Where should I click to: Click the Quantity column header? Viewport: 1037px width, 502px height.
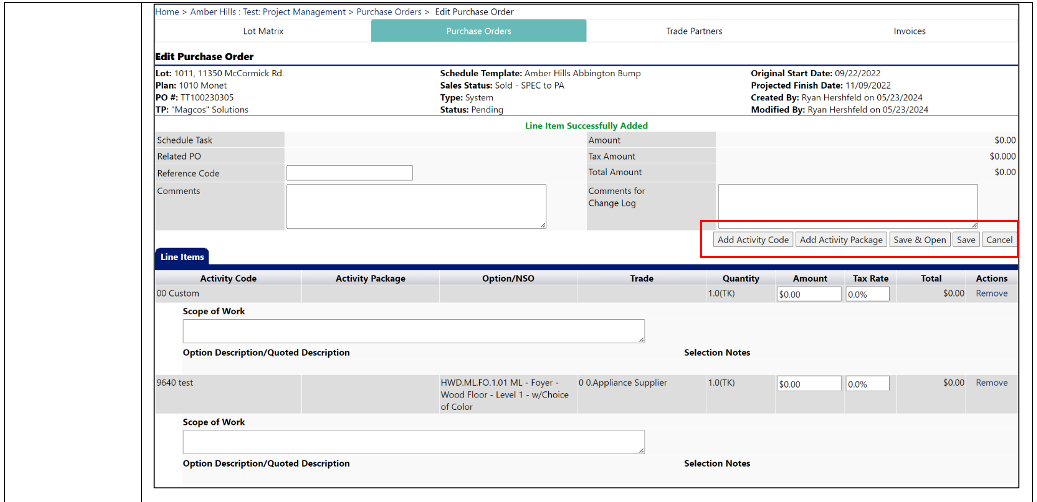741,278
